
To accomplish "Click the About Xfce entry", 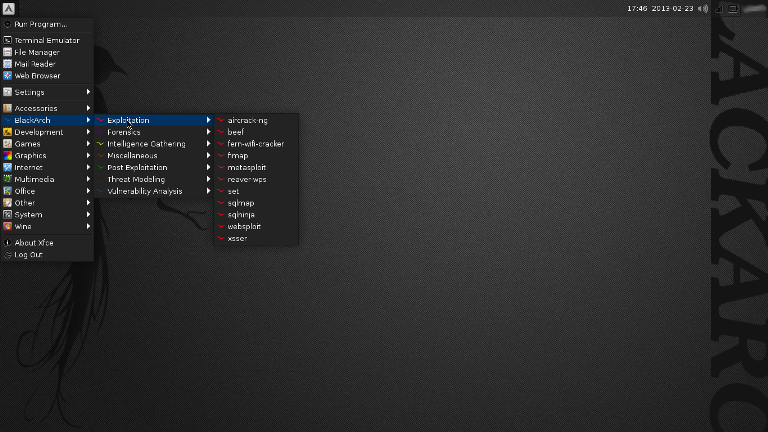I will point(47,242).
